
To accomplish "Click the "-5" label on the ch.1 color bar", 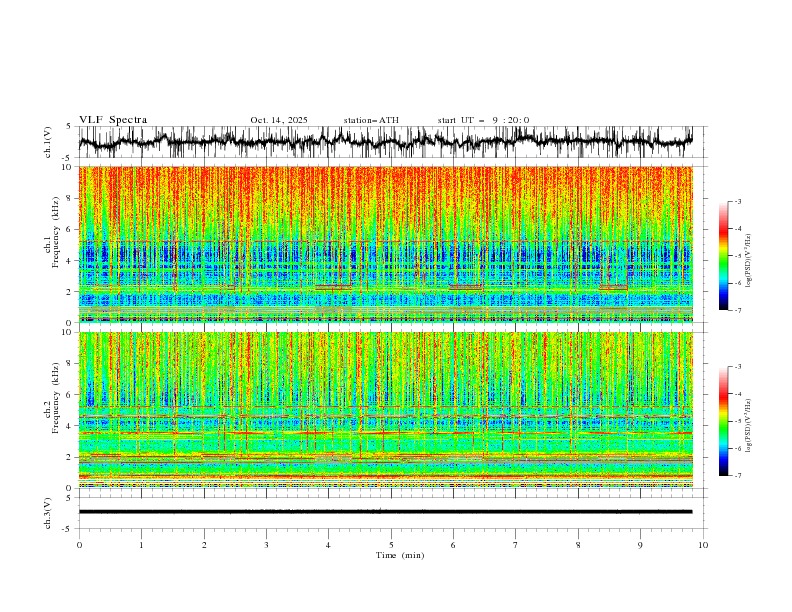I will [737, 256].
